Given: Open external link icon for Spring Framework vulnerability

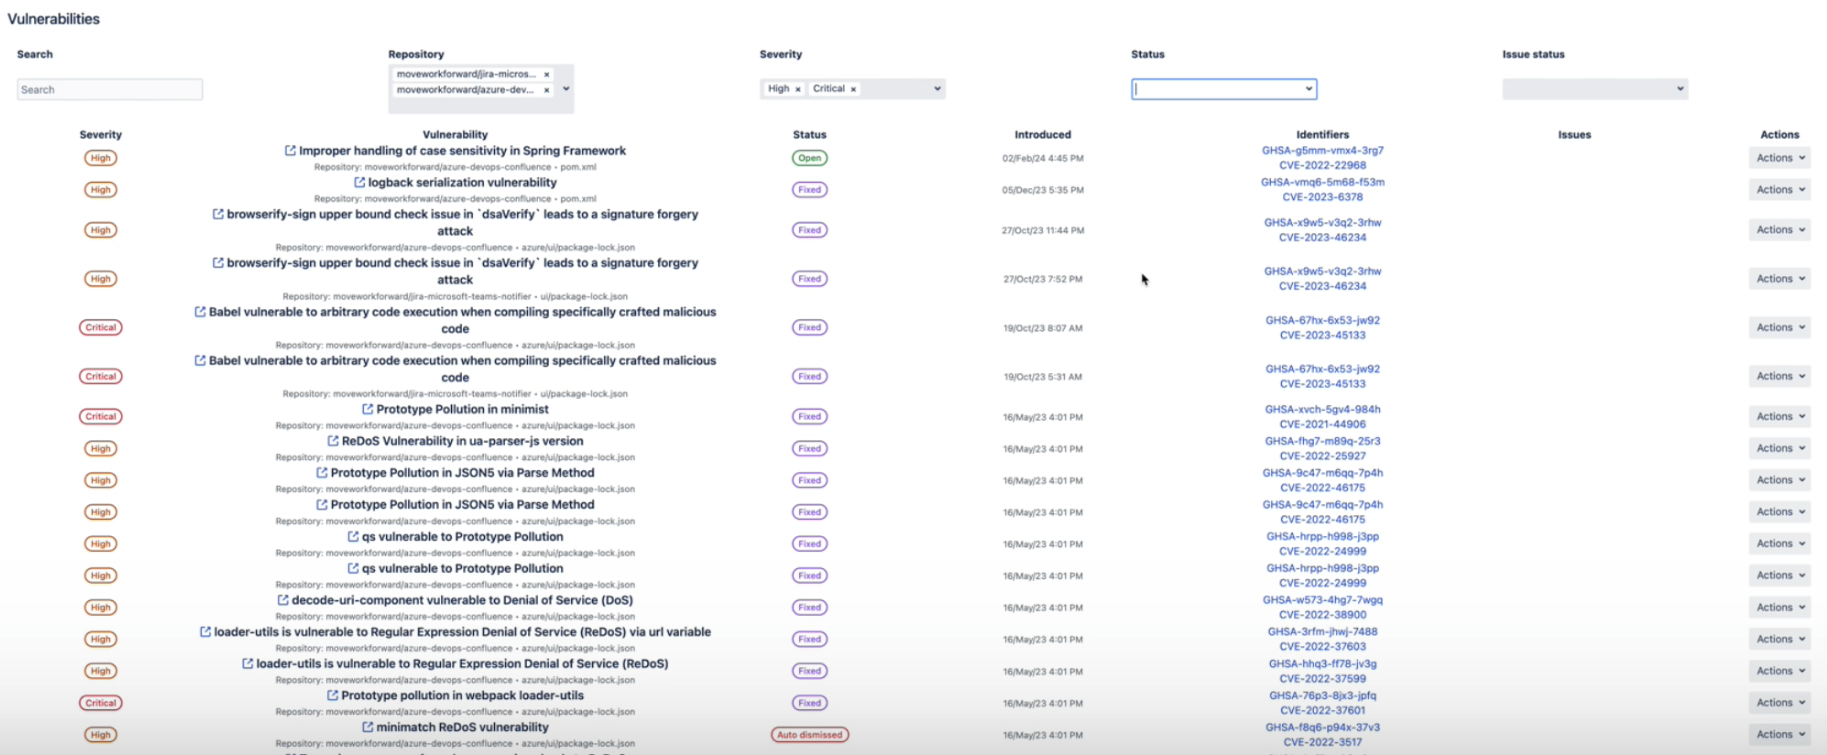Looking at the screenshot, I should point(290,151).
